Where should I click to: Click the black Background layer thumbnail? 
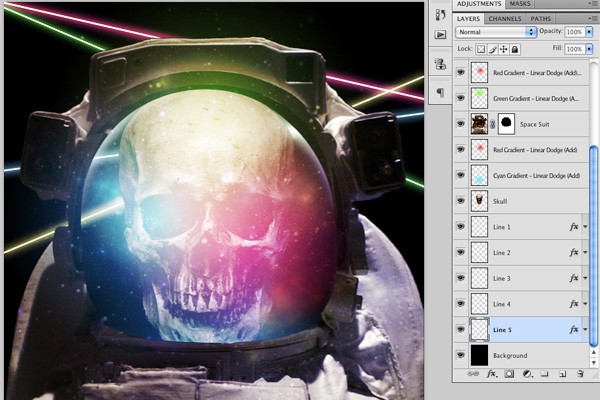click(x=479, y=355)
